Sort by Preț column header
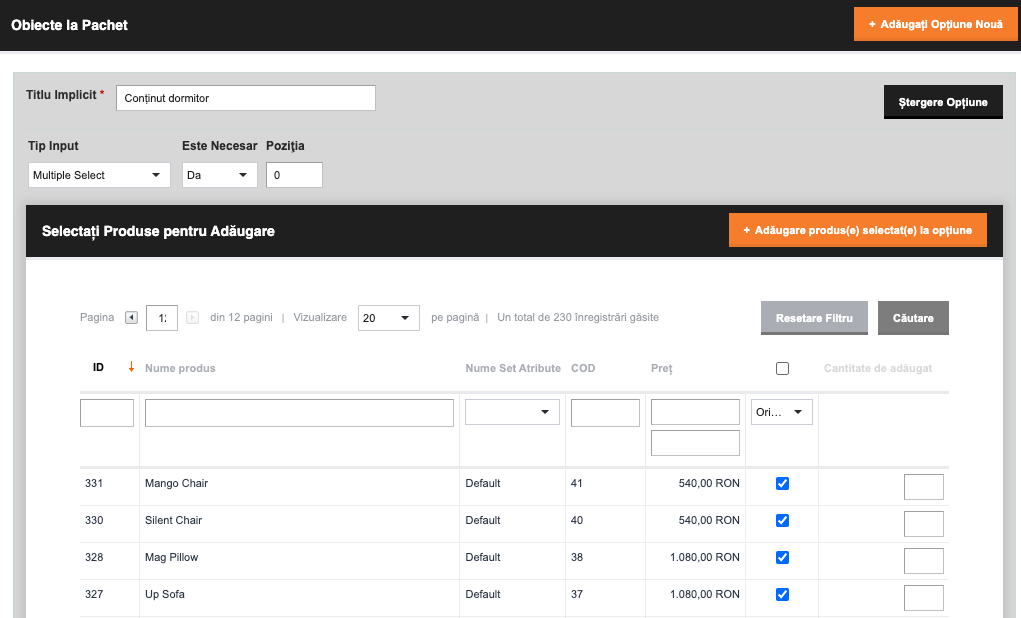The height and width of the screenshot is (618, 1021). 662,368
